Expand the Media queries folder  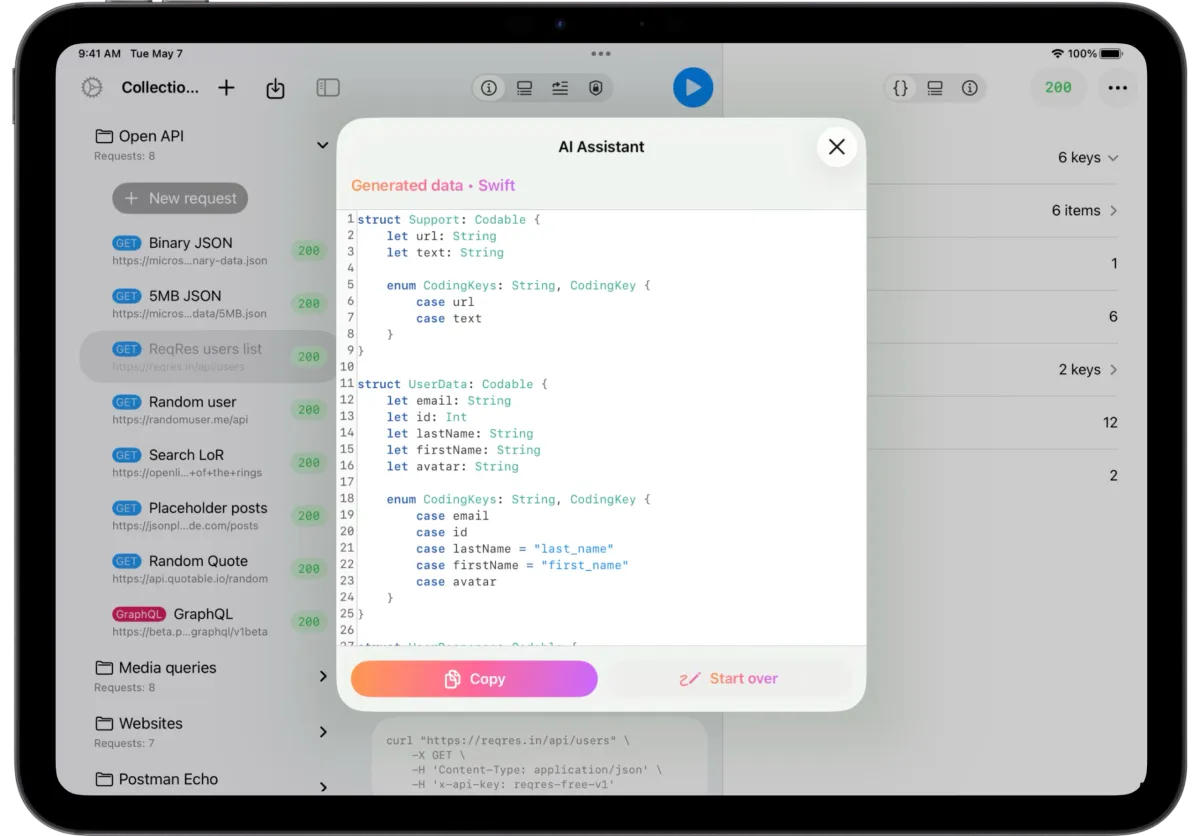(322, 676)
